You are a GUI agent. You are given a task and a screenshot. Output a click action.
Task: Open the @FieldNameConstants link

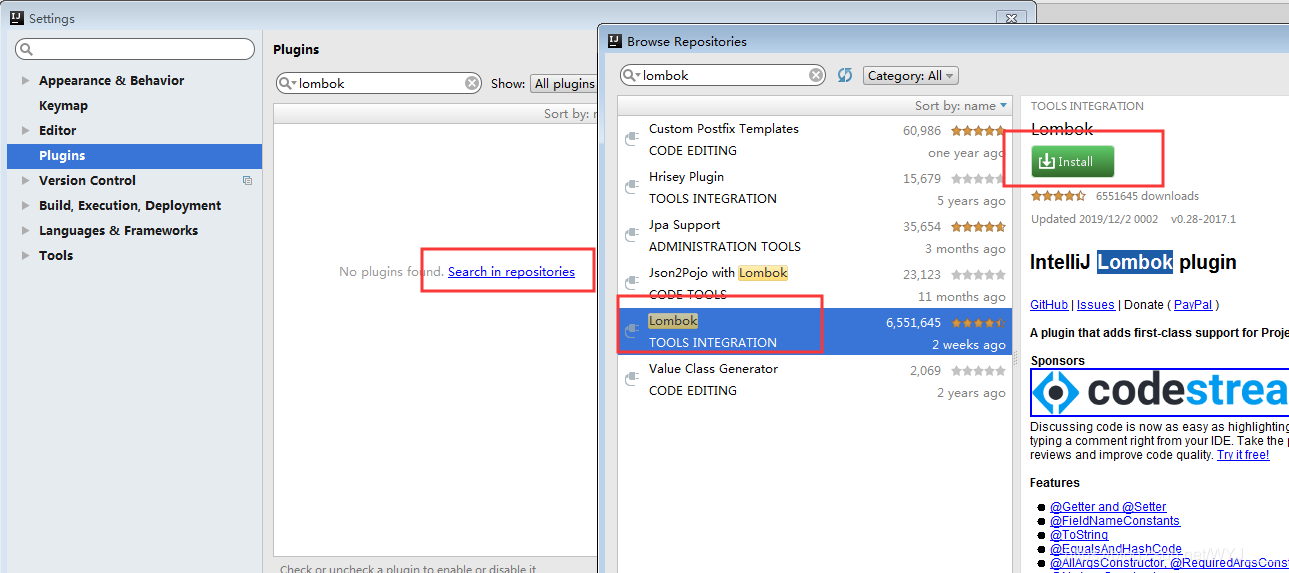click(1115, 520)
